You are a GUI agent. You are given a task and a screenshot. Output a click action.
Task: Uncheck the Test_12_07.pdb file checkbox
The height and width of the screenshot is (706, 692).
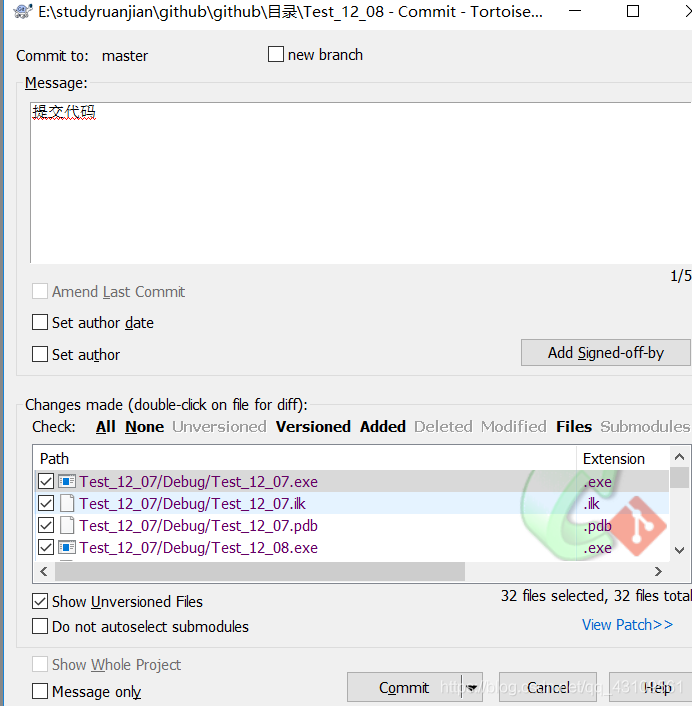(x=46, y=525)
